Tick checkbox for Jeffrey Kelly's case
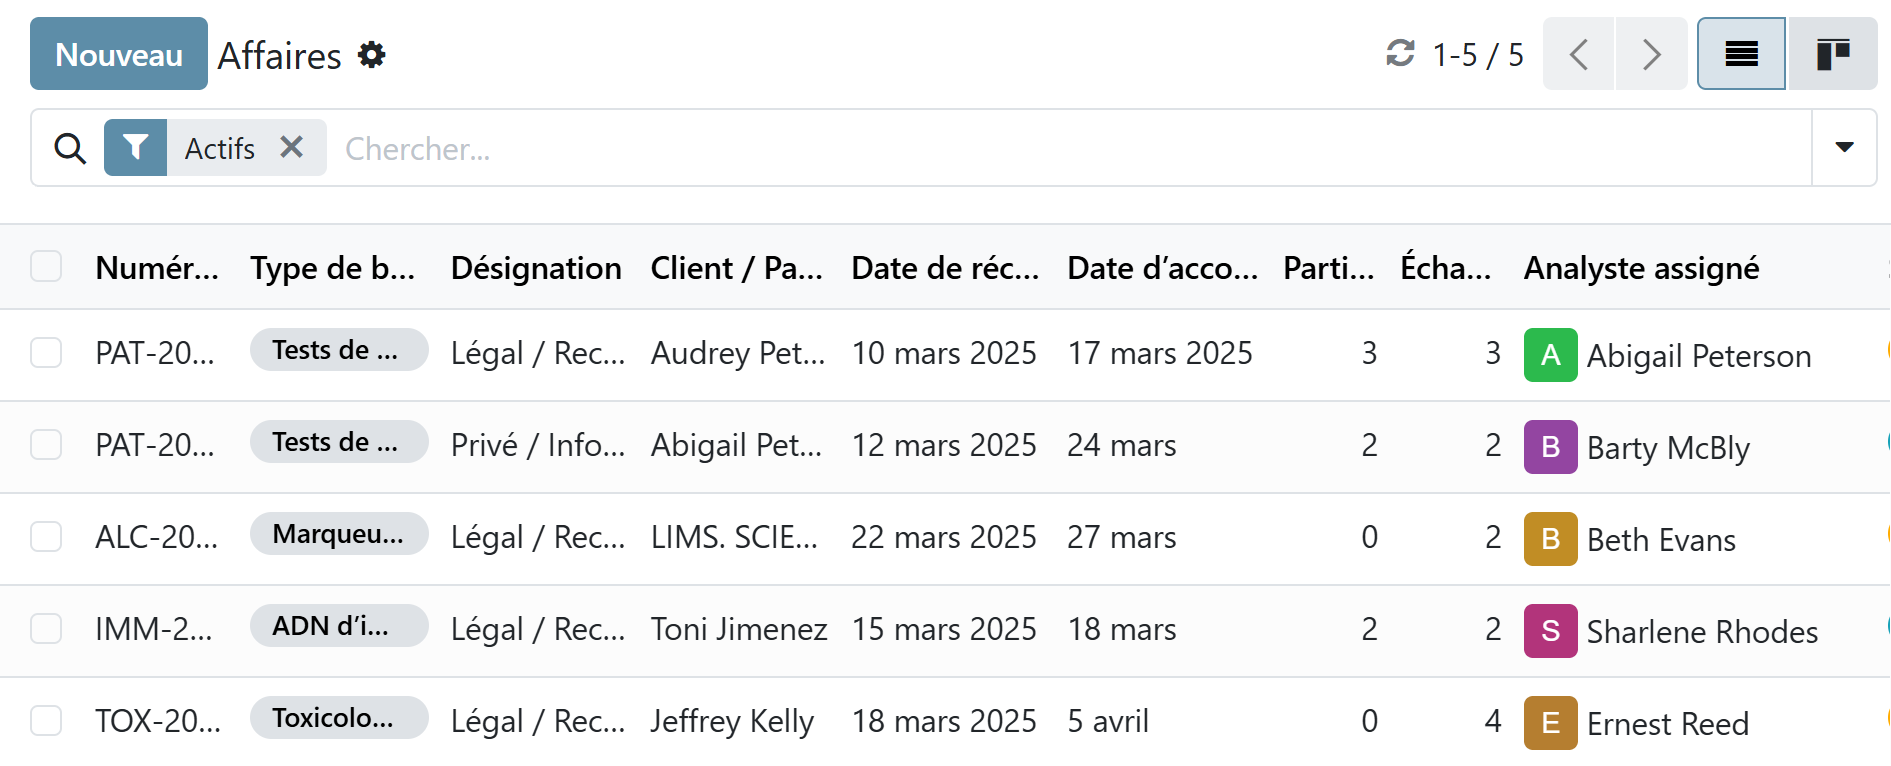The image size is (1891, 766). coord(46,721)
